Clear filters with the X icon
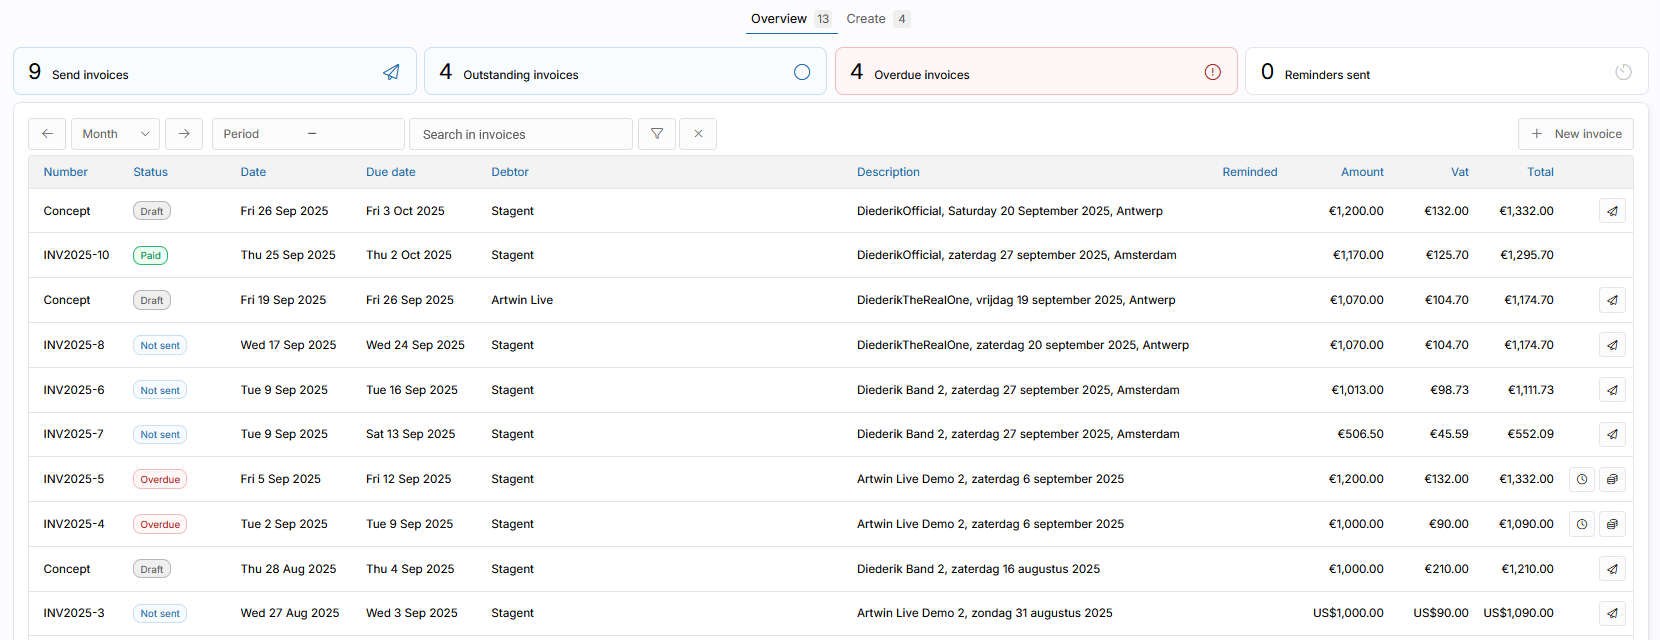Image resolution: width=1660 pixels, height=640 pixels. tap(698, 134)
